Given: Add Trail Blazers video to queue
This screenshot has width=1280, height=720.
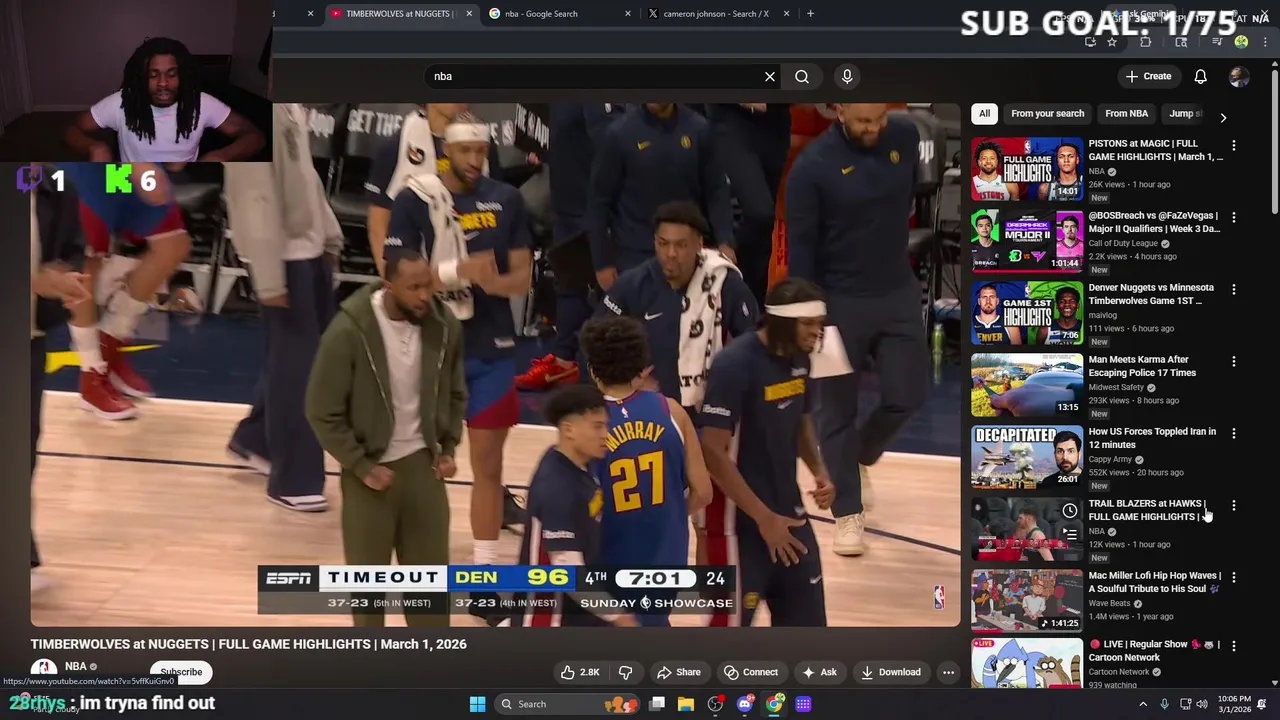Looking at the screenshot, I should [x=1069, y=534].
